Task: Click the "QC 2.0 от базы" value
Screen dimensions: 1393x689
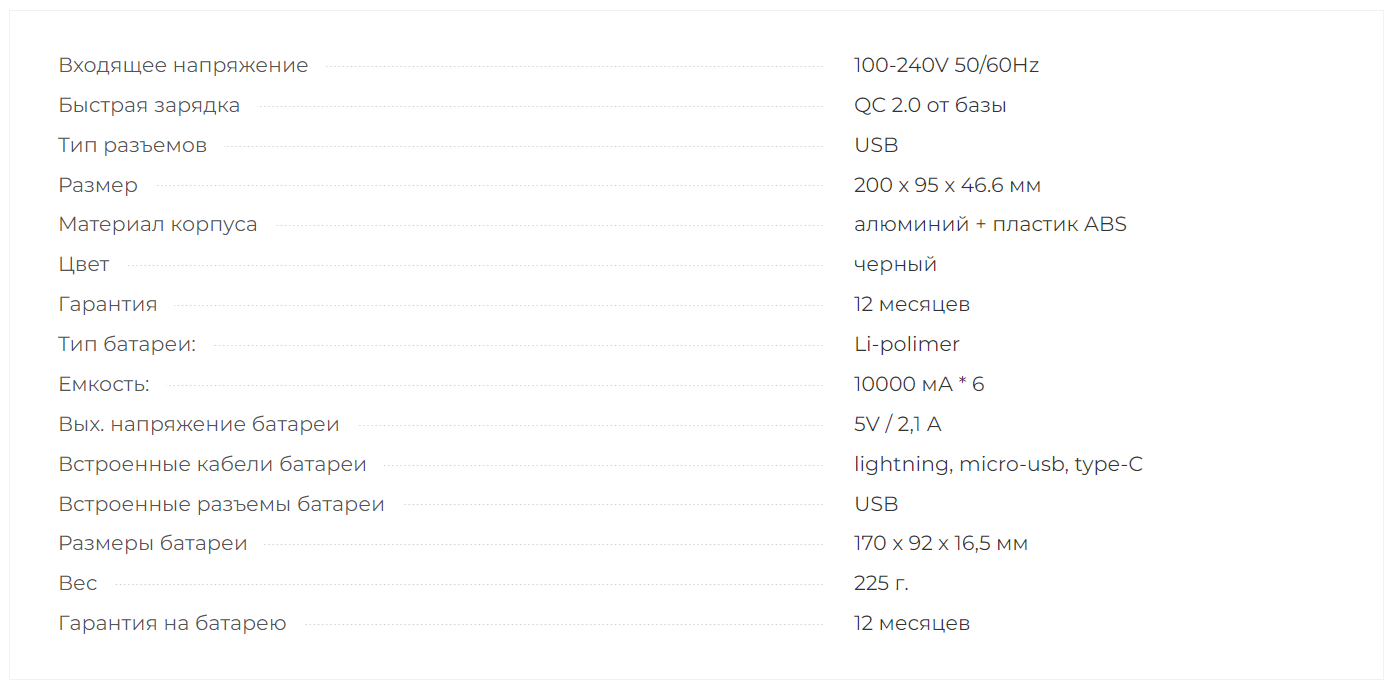Action: [x=930, y=106]
